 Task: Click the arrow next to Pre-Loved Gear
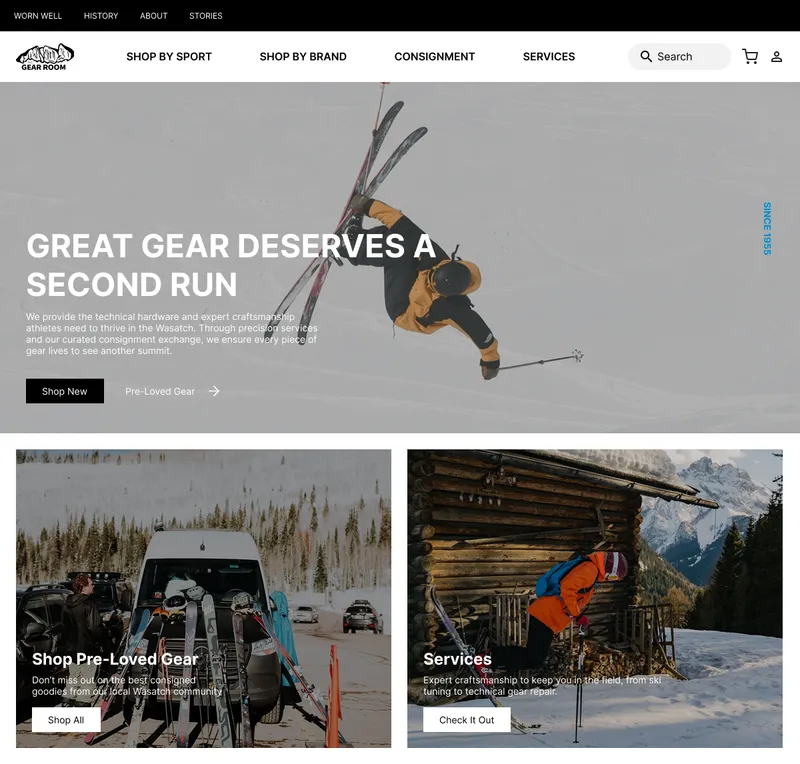pyautogui.click(x=214, y=391)
